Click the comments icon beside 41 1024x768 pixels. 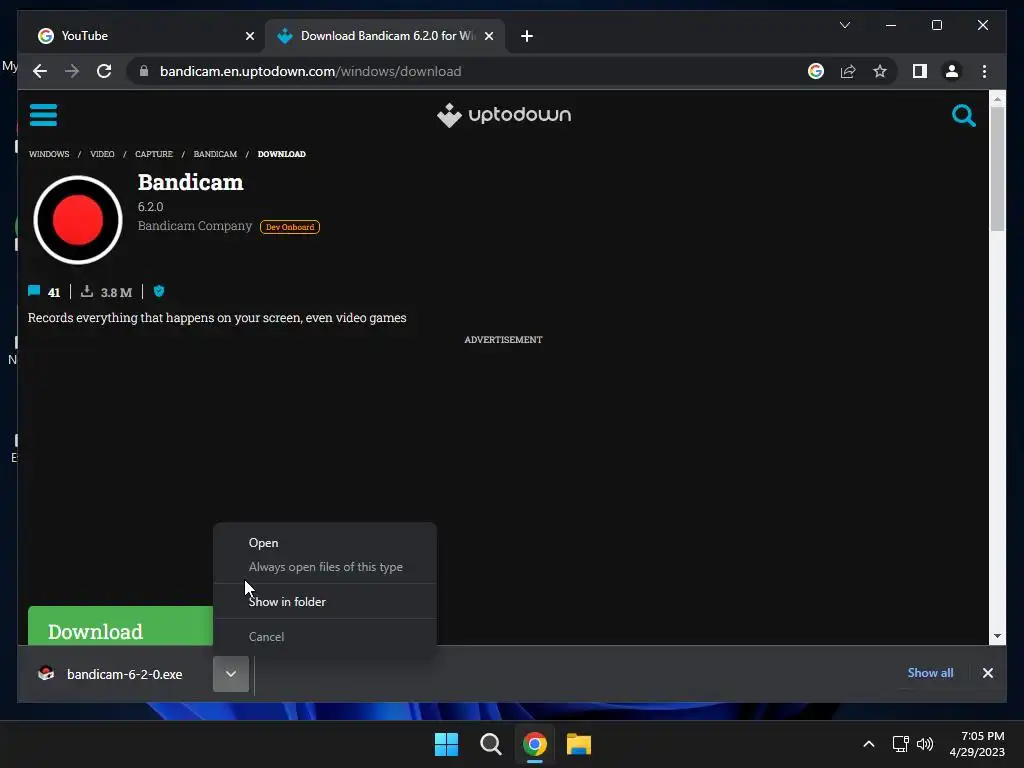[x=34, y=291]
